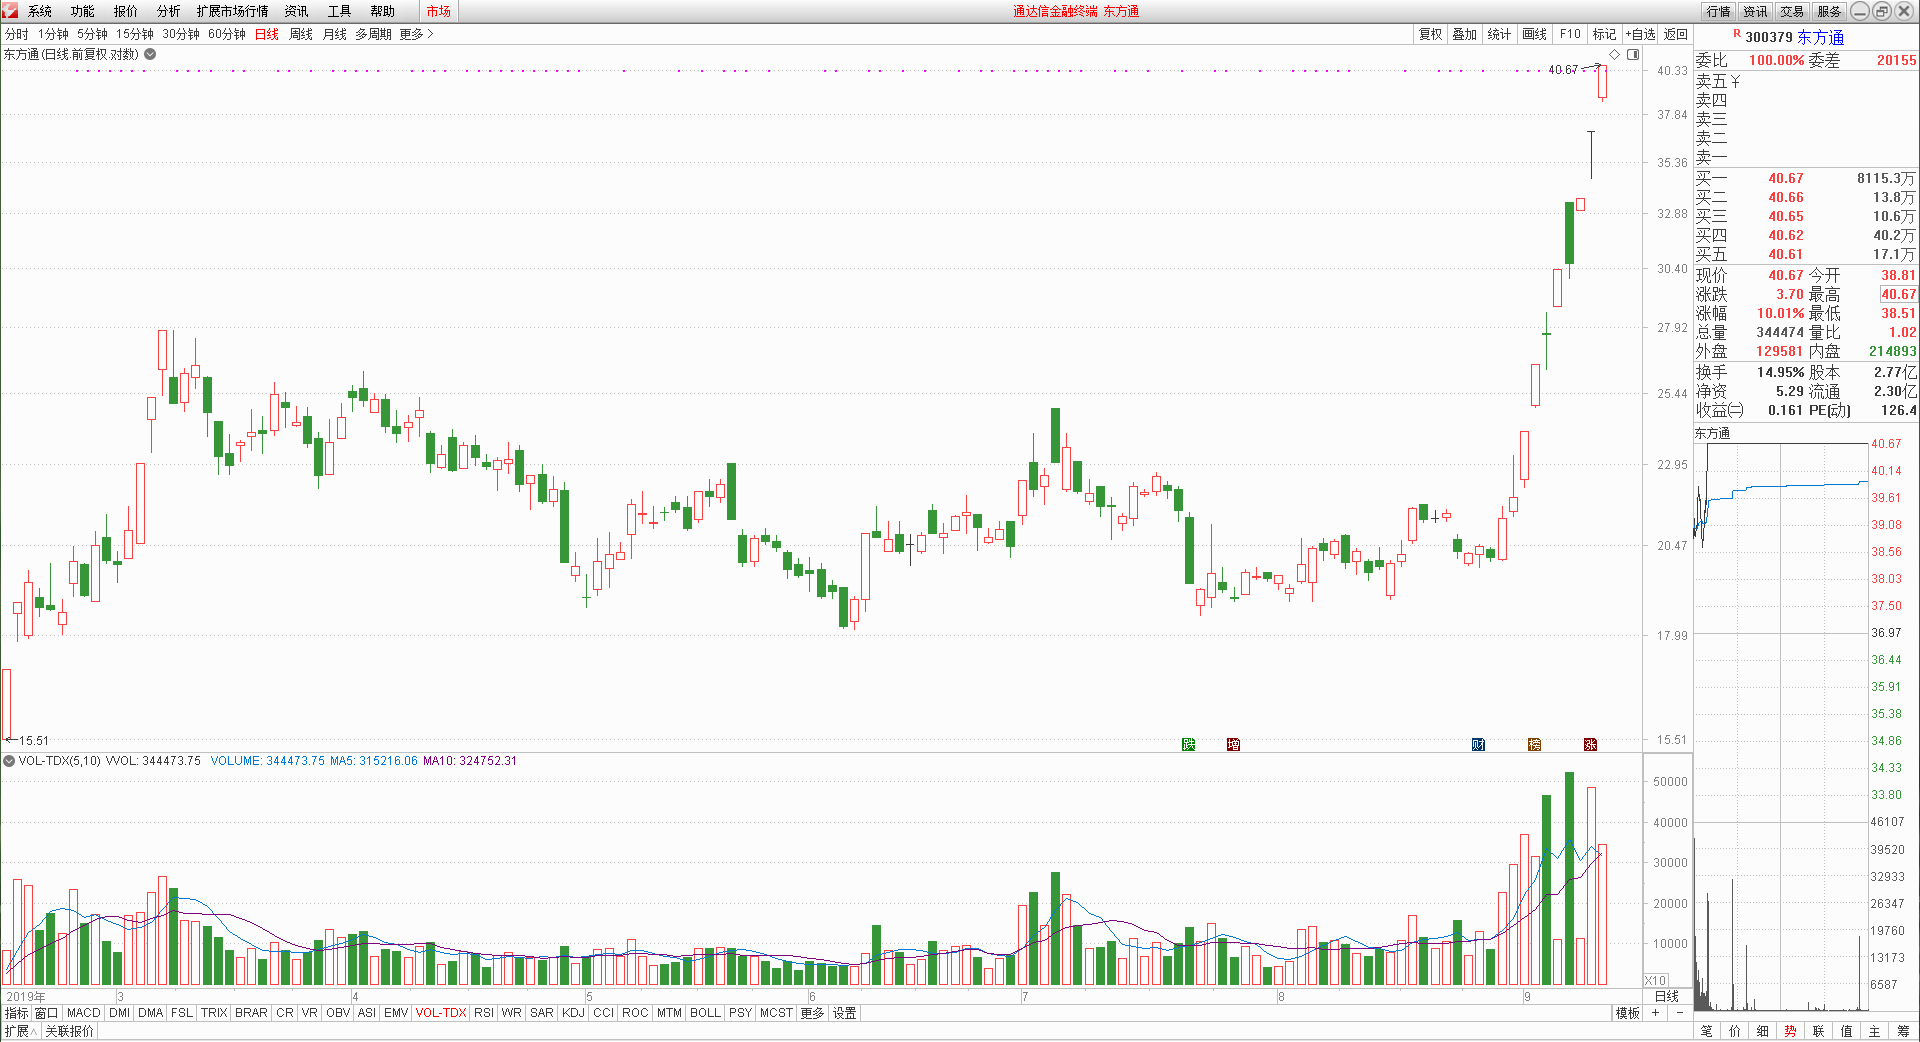
Task: Click the round icon beside the 东方通 chart title
Action: (150, 54)
